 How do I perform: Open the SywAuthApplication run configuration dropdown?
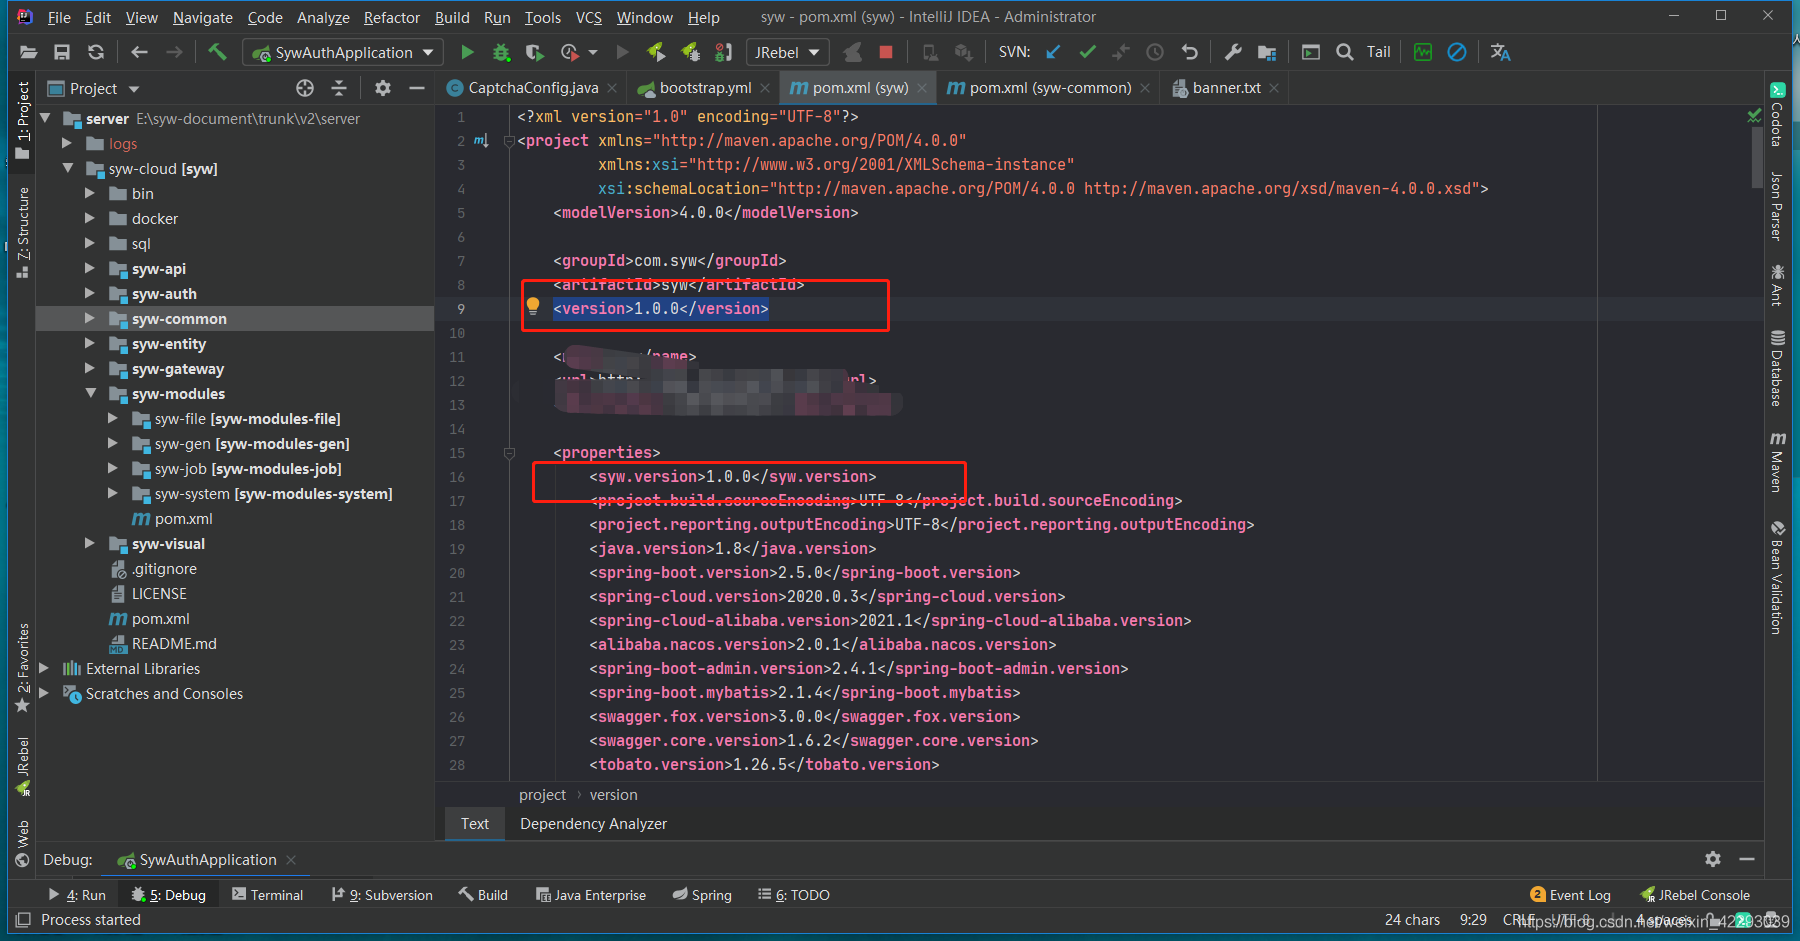coord(344,52)
